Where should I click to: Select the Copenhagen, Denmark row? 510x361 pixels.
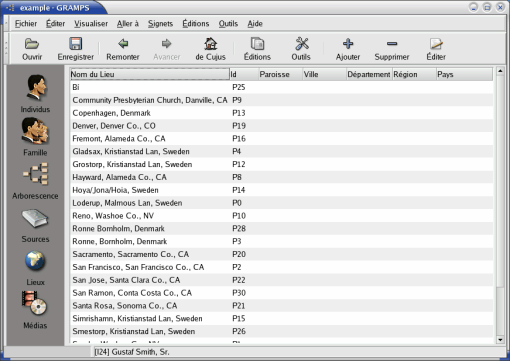[281, 113]
